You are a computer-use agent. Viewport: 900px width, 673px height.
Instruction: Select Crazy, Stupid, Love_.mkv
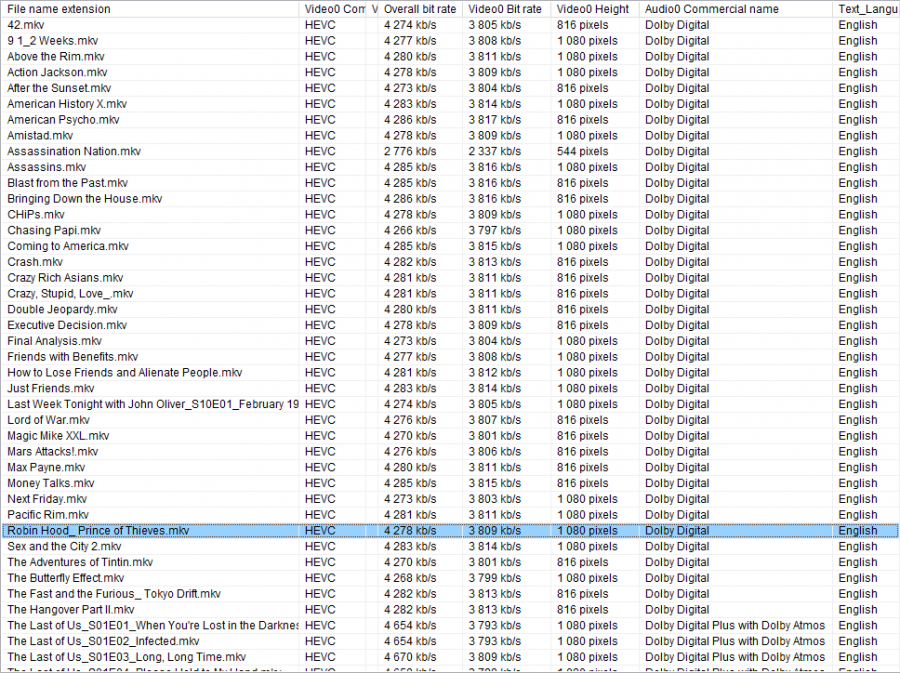click(70, 294)
